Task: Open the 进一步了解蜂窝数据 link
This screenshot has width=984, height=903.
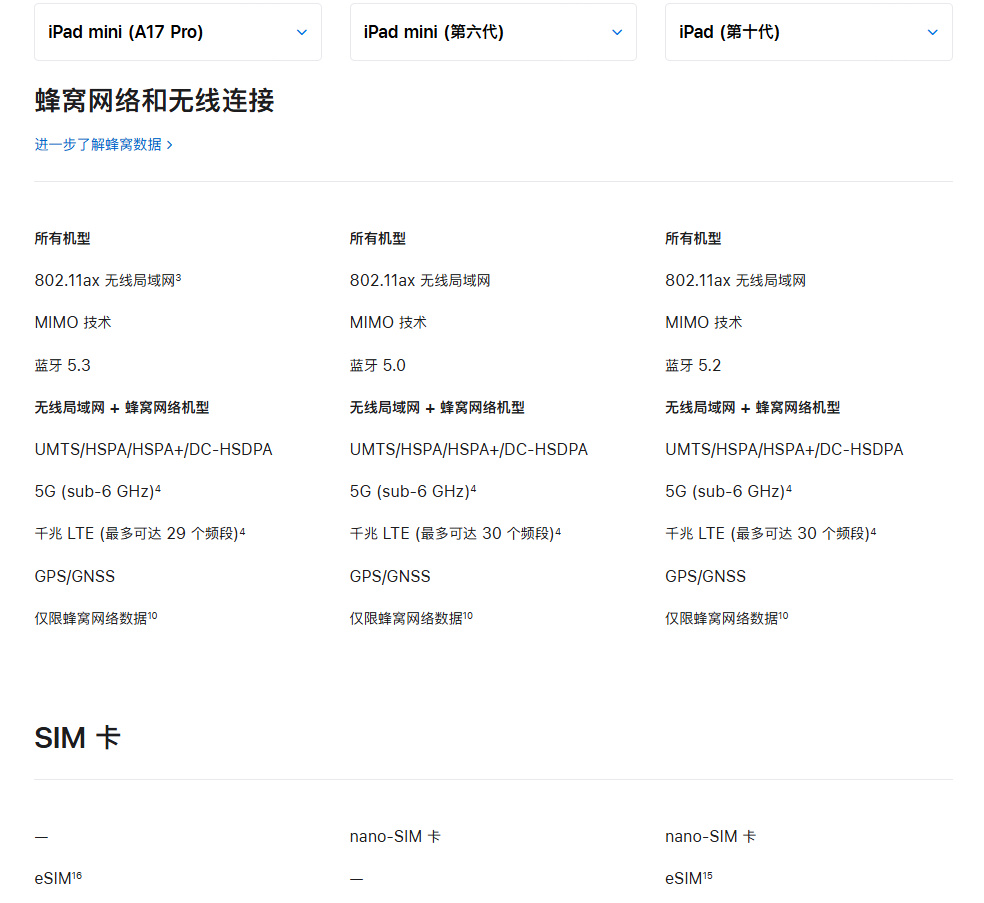Action: [x=104, y=145]
